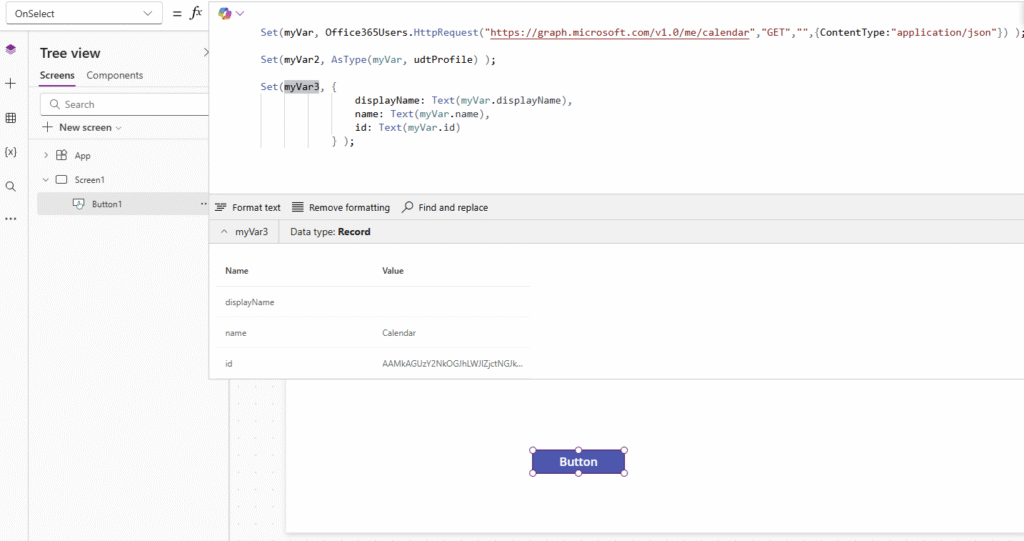Expand the App tree node
This screenshot has width=1024, height=541.
click(x=46, y=156)
